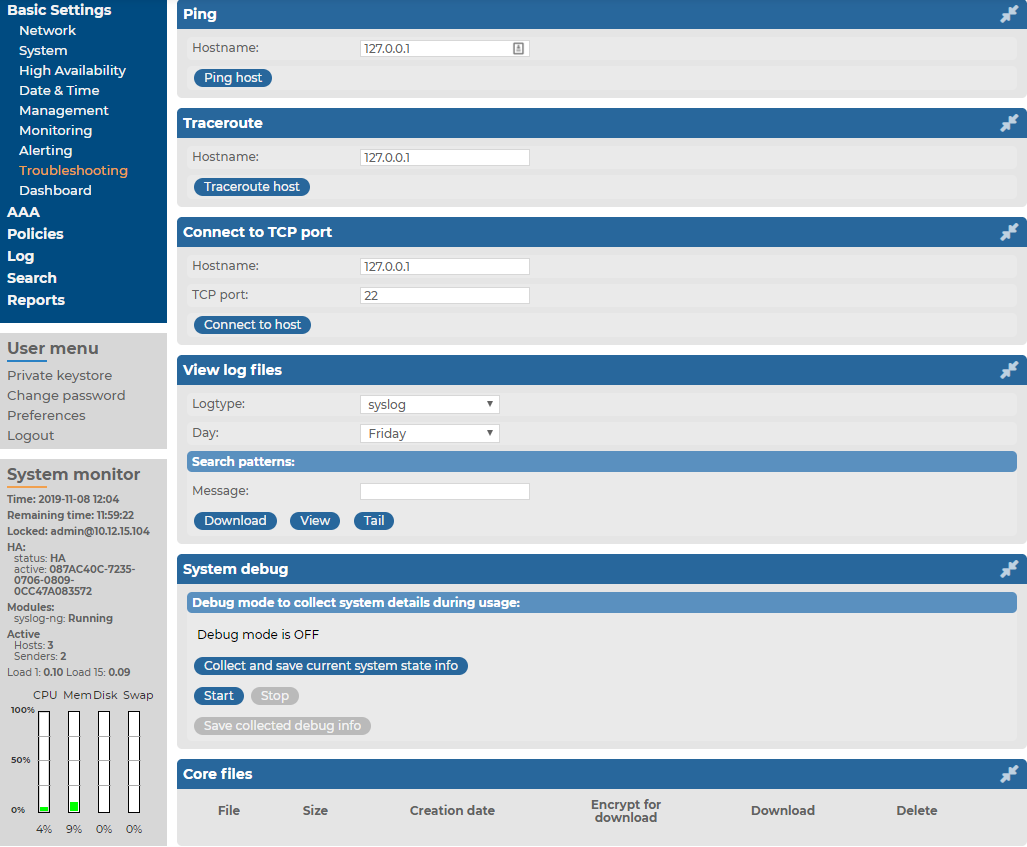Focus the Ping hostname field
The image size is (1027, 847).
[444, 48]
